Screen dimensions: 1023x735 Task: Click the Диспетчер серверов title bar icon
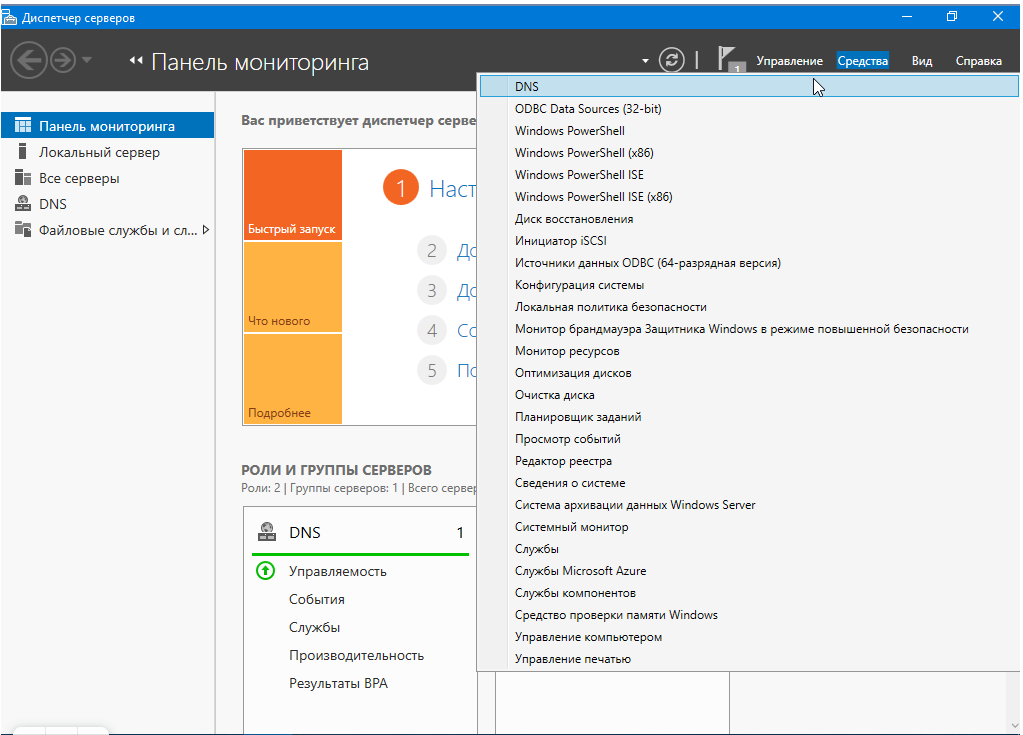(10, 17)
